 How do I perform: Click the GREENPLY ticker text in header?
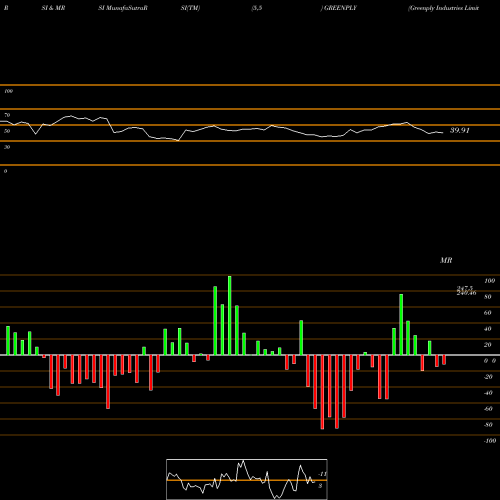coord(340,8)
